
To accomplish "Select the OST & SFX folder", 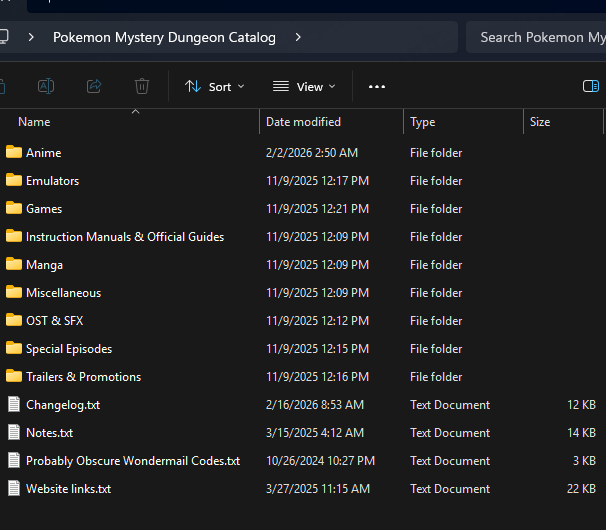I will click(x=54, y=321).
